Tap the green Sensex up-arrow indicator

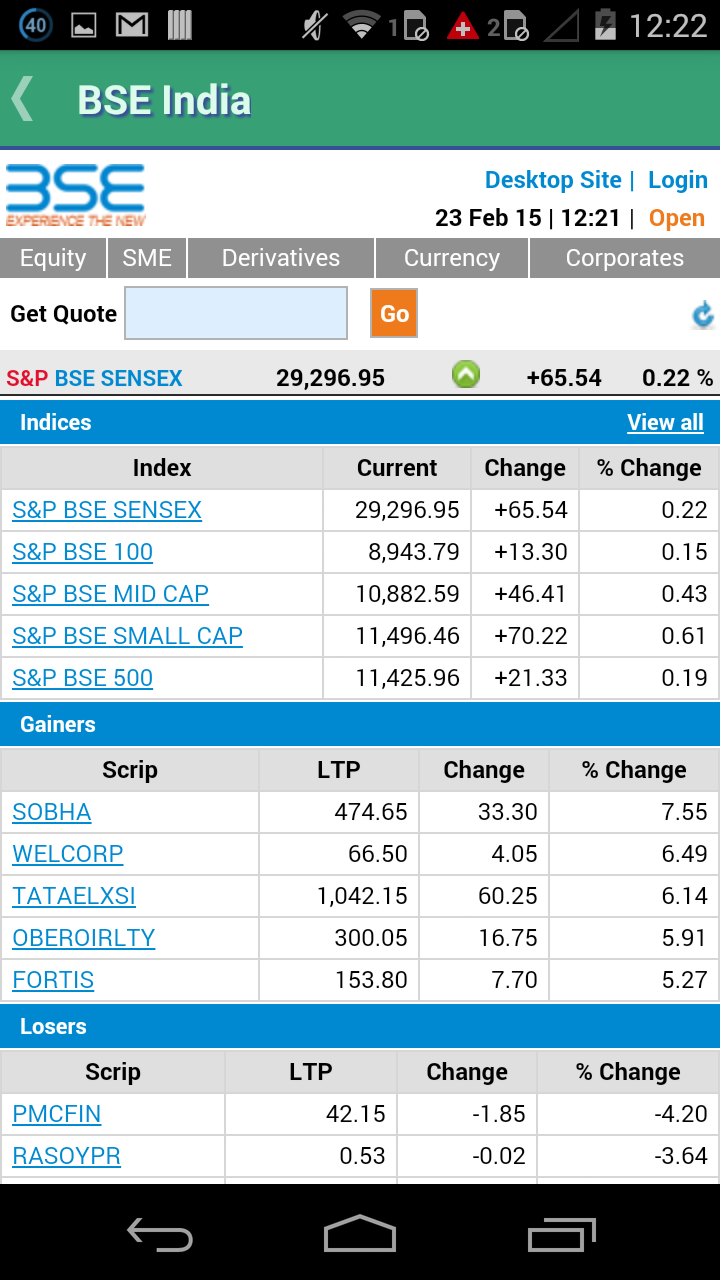(466, 375)
